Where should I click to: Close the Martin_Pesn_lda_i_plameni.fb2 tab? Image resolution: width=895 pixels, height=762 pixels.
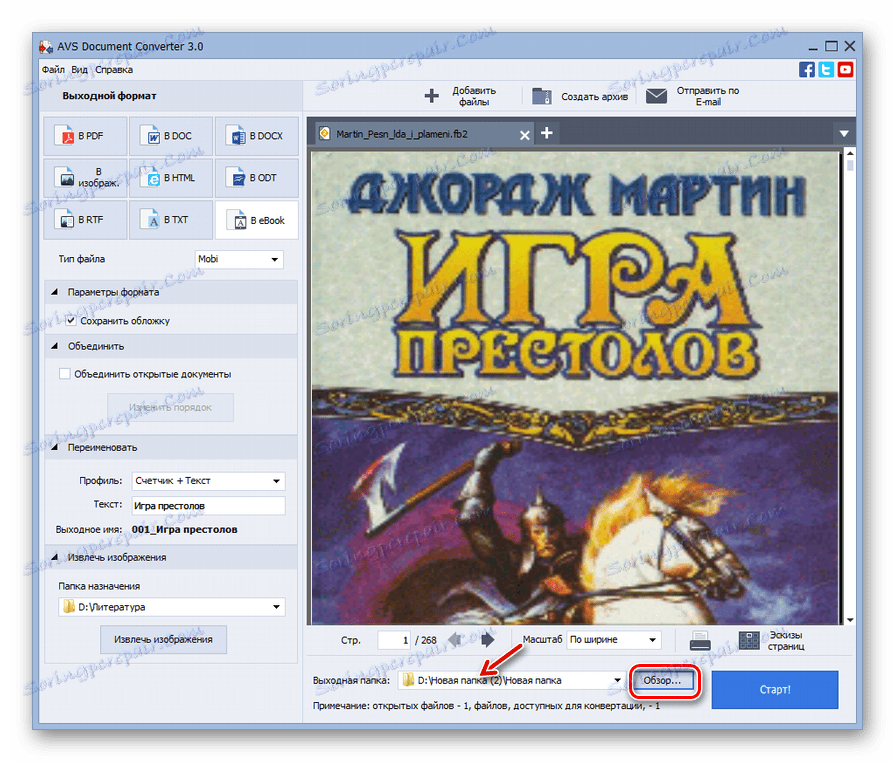525,135
